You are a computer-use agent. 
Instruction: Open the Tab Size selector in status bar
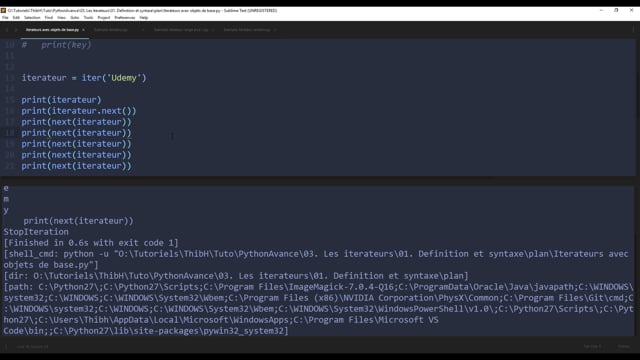click(592, 347)
